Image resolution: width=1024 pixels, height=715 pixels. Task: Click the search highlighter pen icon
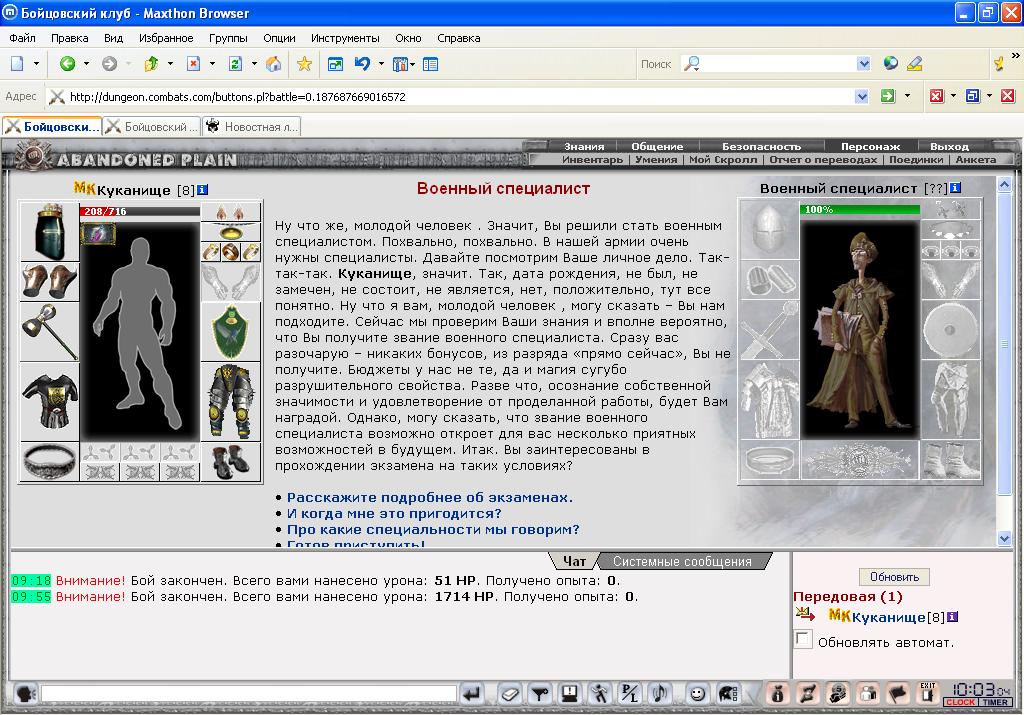tap(915, 63)
